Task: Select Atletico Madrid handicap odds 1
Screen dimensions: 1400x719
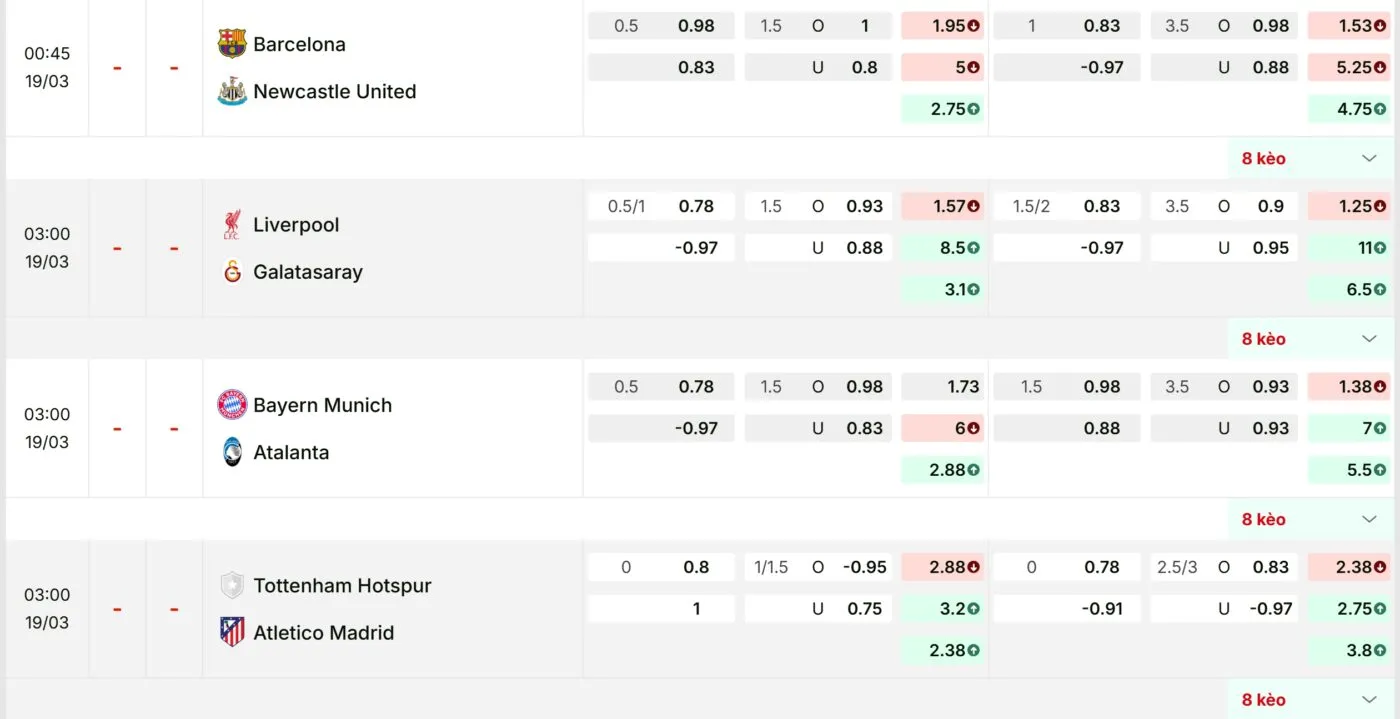Action: [x=695, y=608]
